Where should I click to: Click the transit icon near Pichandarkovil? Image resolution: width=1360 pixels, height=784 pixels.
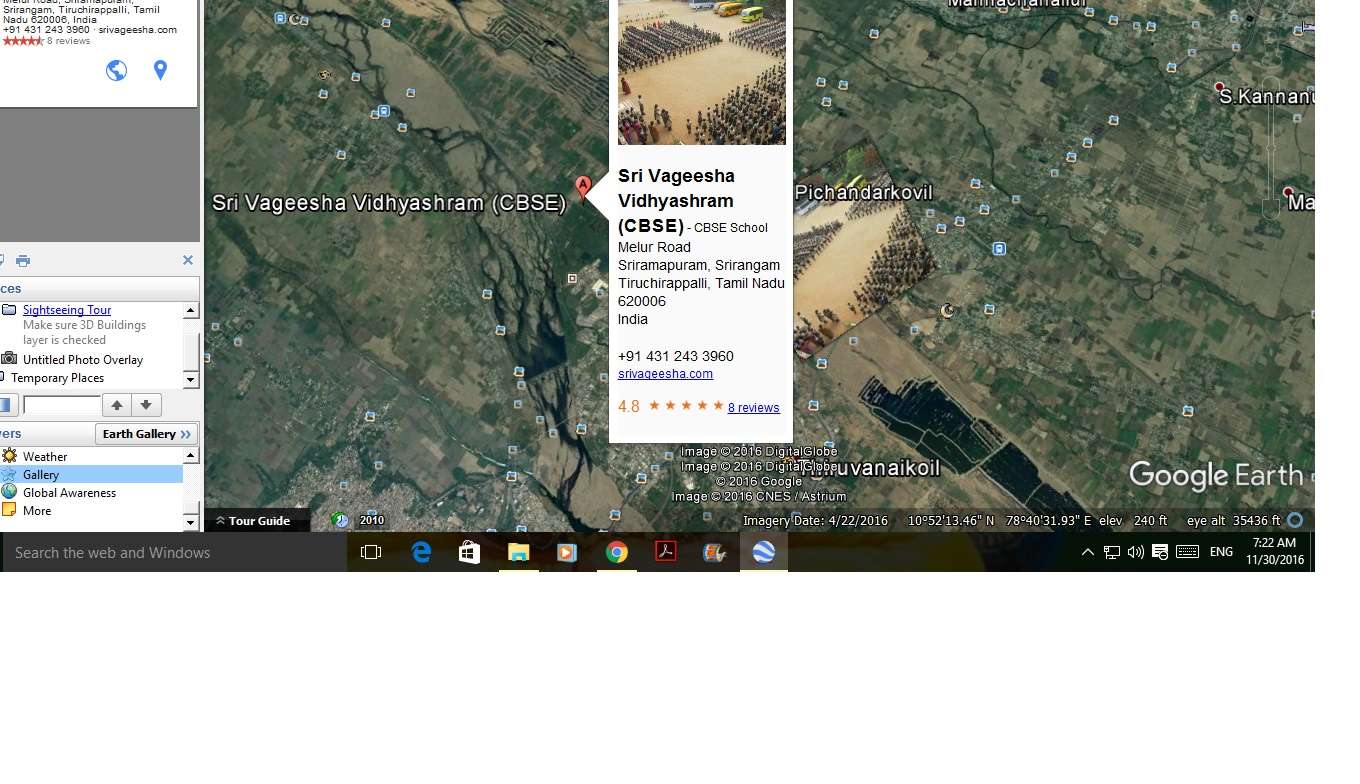[999, 248]
